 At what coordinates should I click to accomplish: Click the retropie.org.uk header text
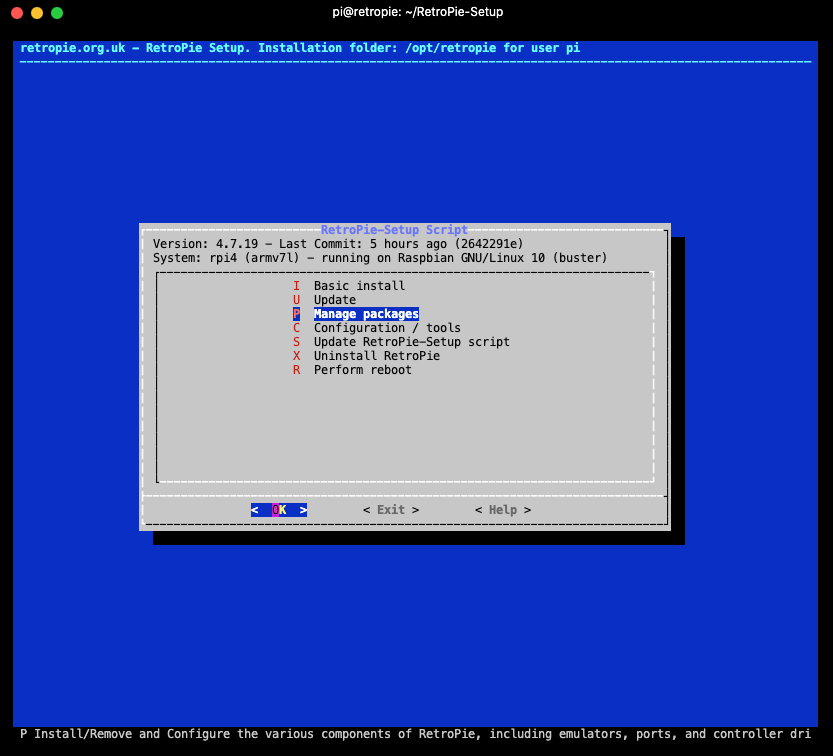(x=300, y=48)
